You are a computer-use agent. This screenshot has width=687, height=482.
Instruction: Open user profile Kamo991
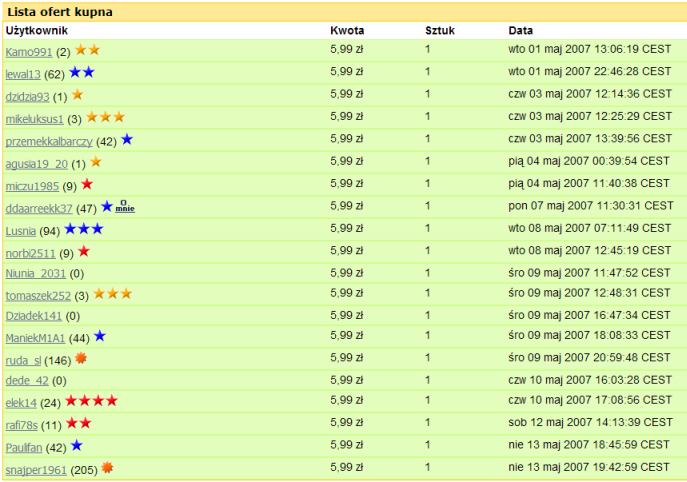(x=29, y=52)
